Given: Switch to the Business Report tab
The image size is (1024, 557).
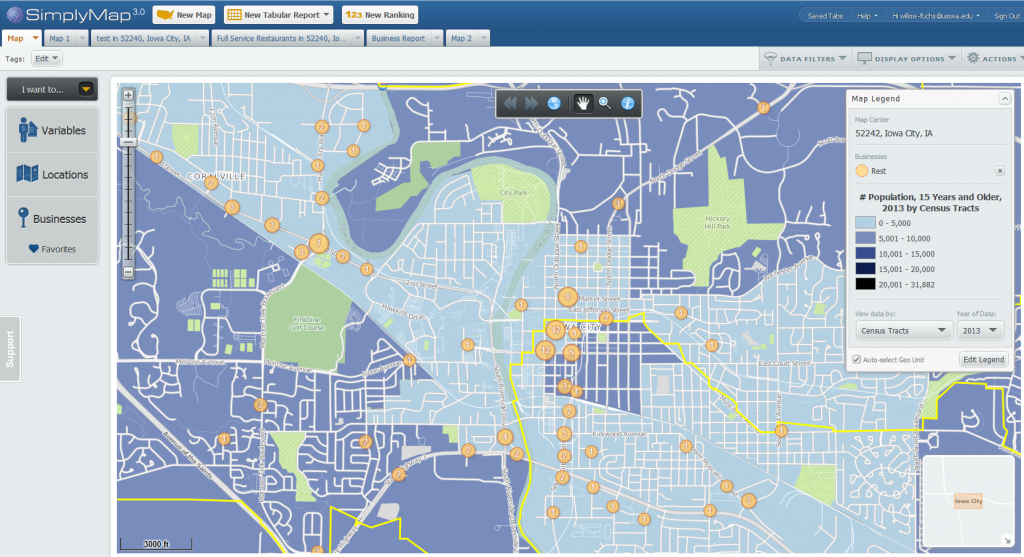Looking at the screenshot, I should [x=398, y=39].
